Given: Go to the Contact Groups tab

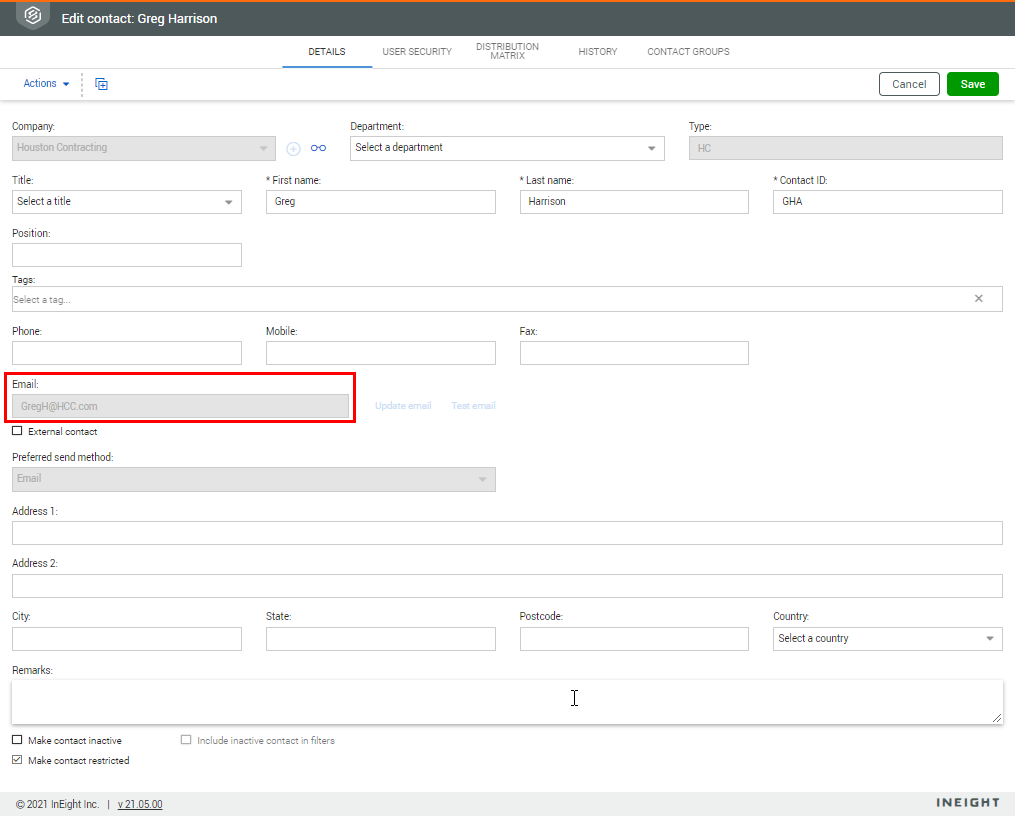Looking at the screenshot, I should click(688, 52).
